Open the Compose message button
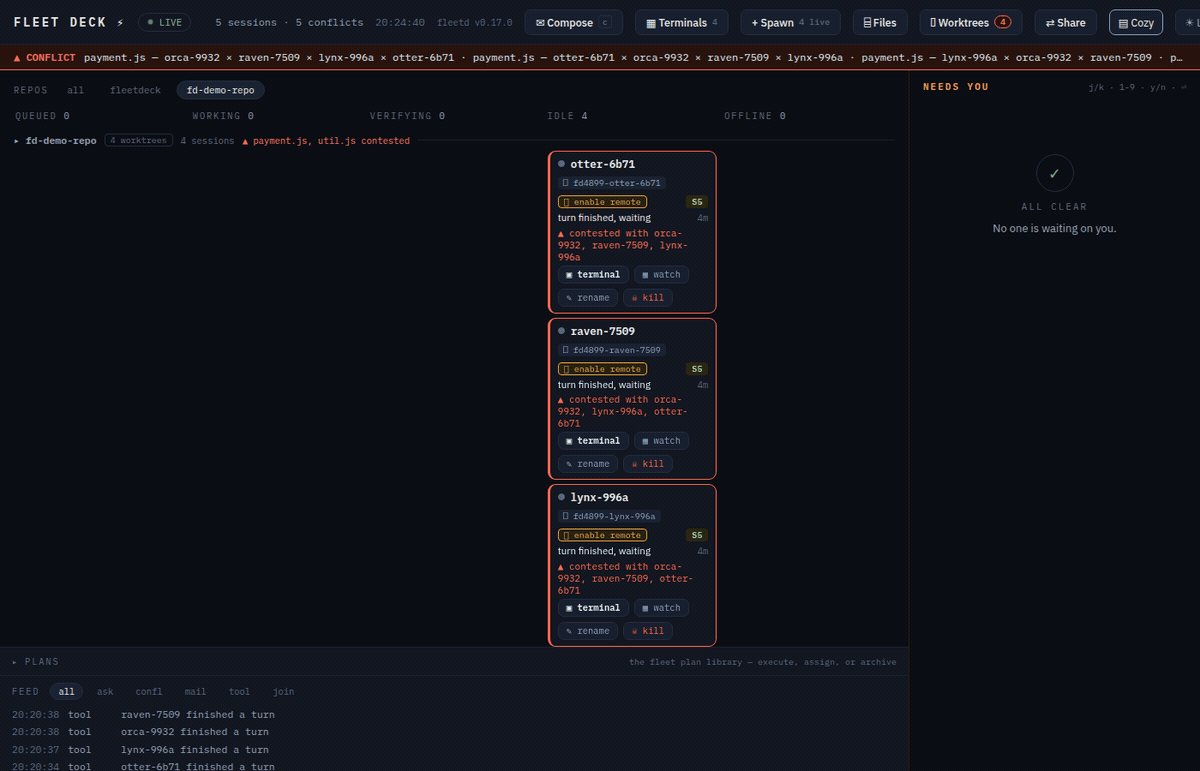Screen dimensions: 1200x771 [573, 22]
